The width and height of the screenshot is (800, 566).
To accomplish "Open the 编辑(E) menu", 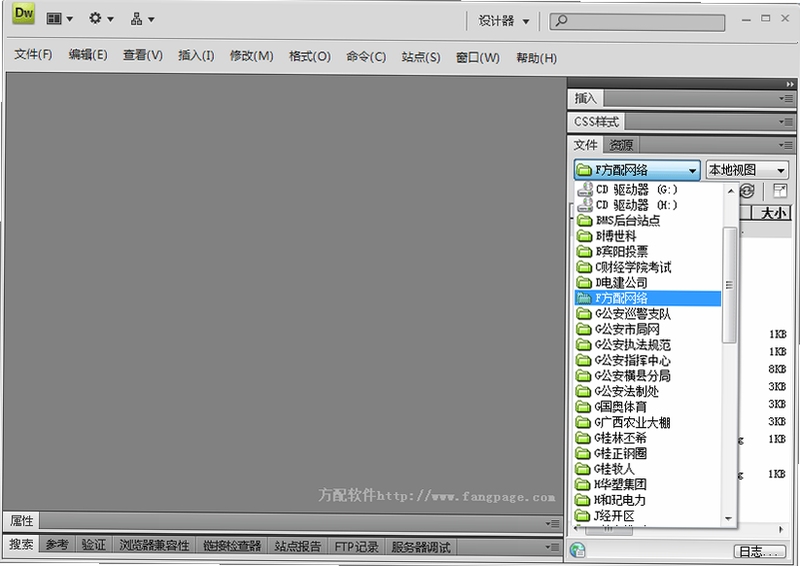I will pos(88,55).
